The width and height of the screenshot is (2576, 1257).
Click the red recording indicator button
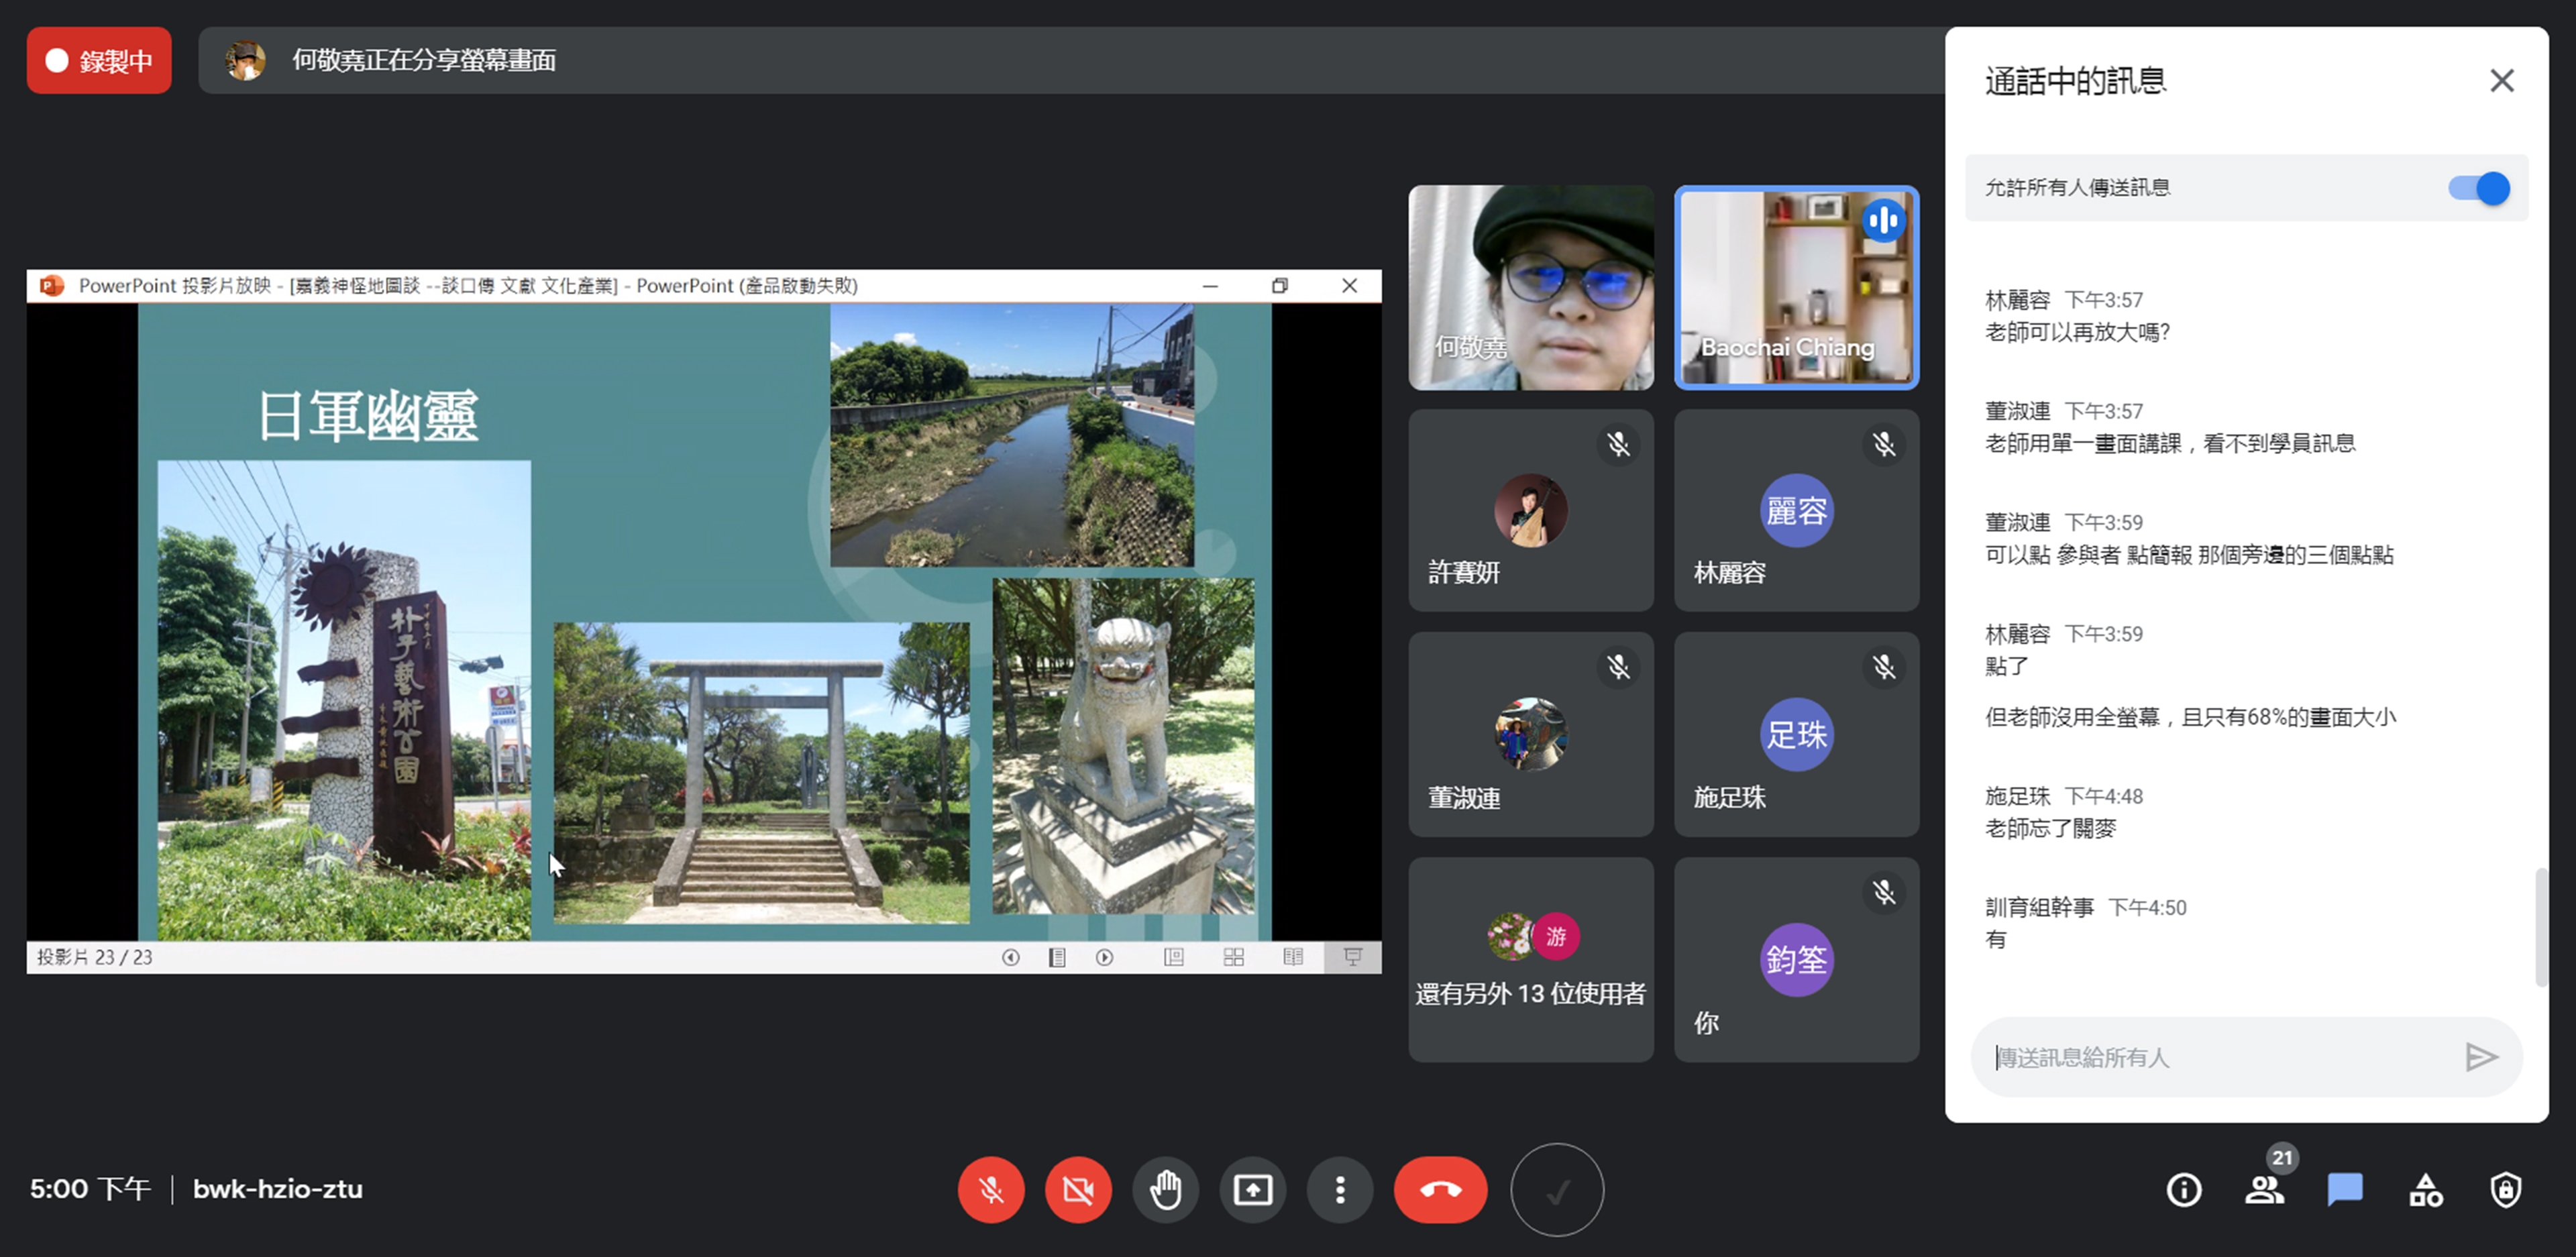(99, 61)
